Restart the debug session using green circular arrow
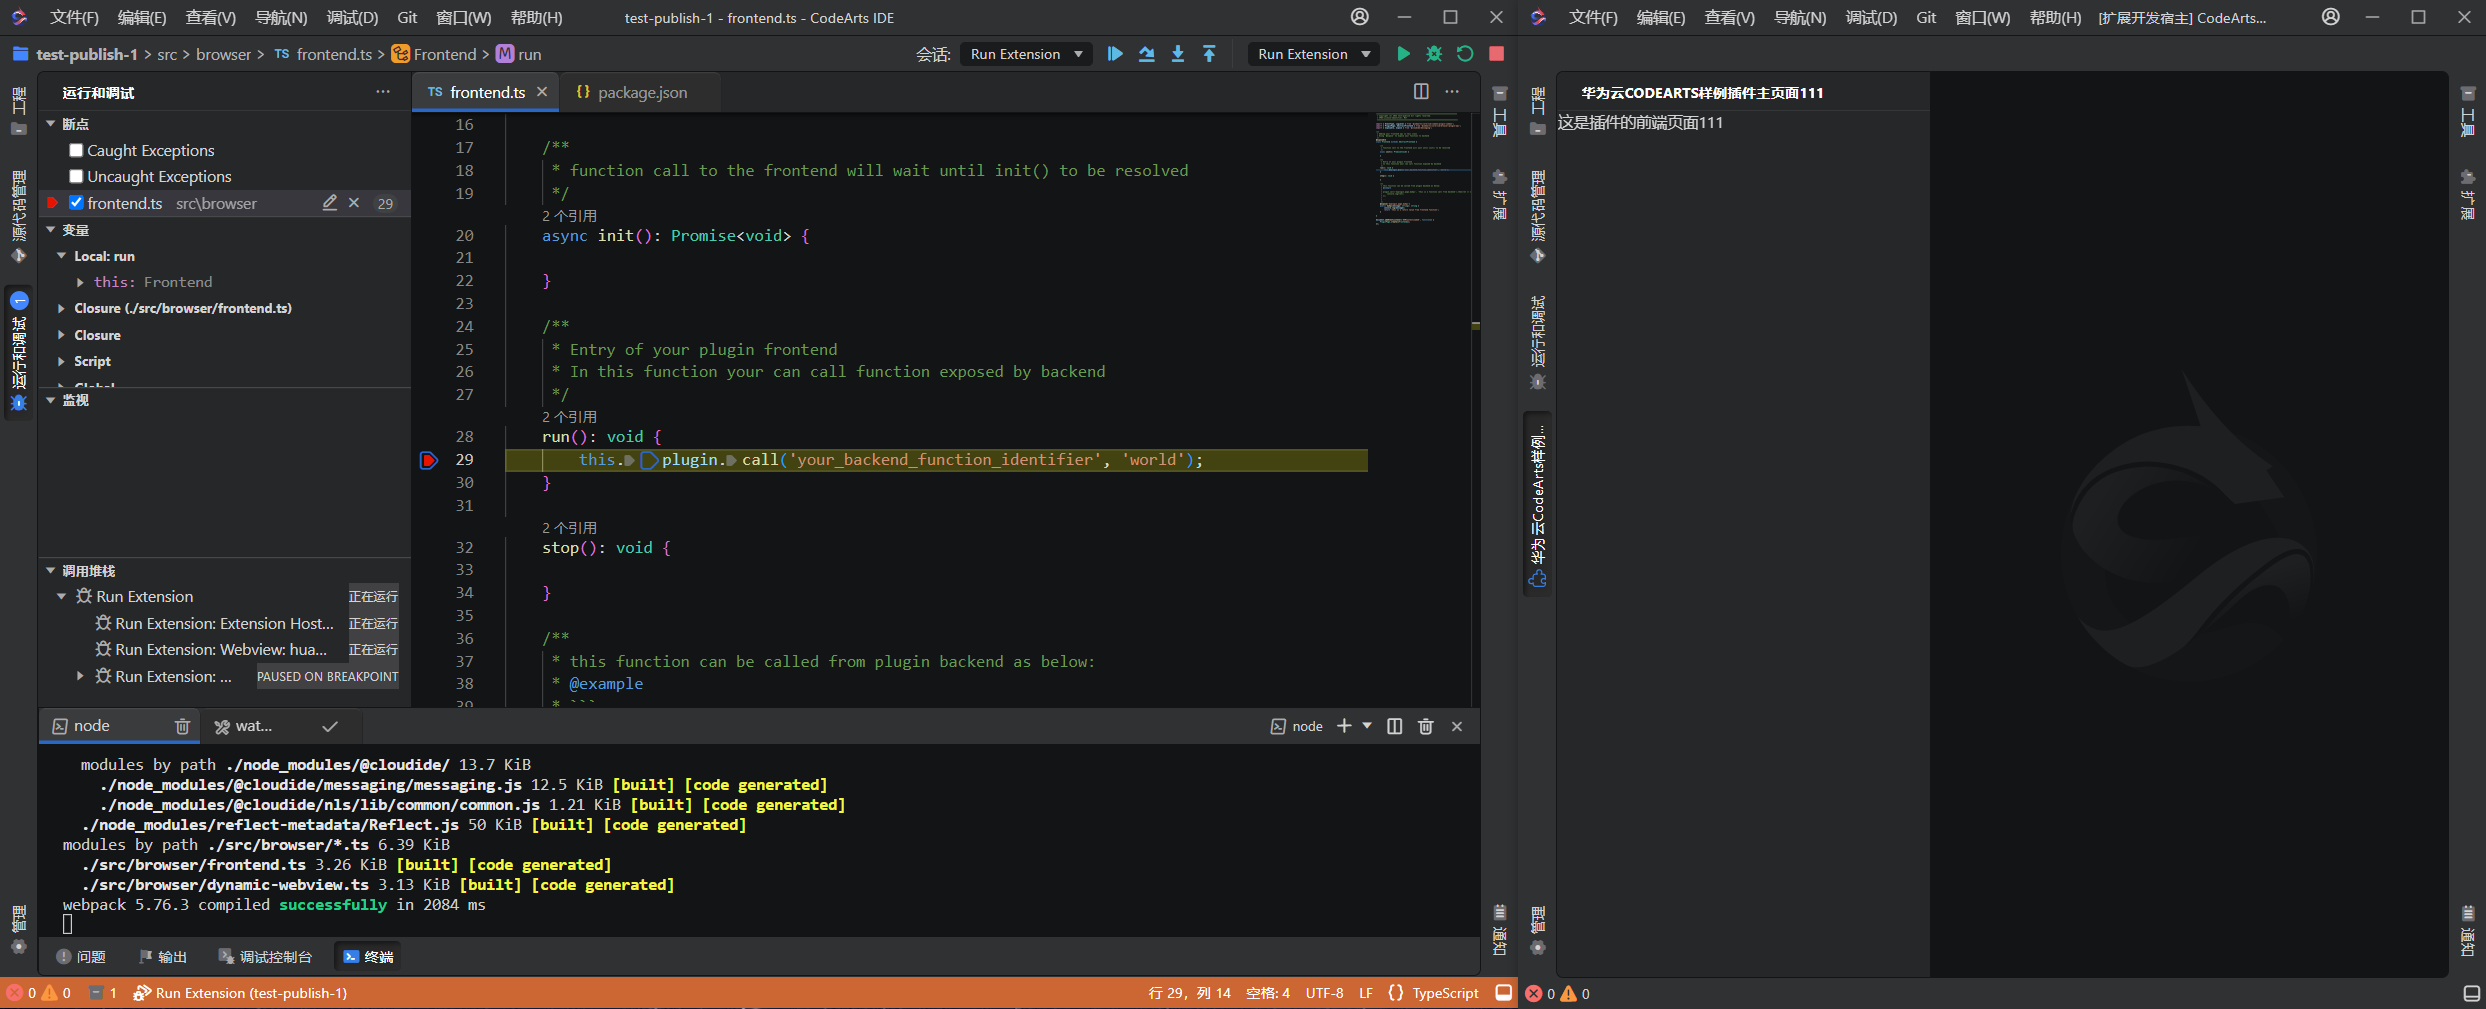 click(1465, 54)
